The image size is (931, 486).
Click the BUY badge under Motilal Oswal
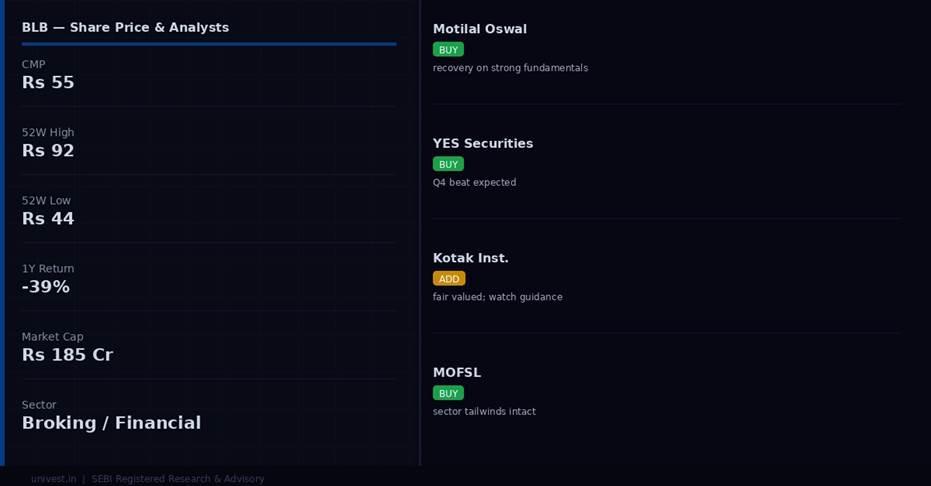pos(448,50)
